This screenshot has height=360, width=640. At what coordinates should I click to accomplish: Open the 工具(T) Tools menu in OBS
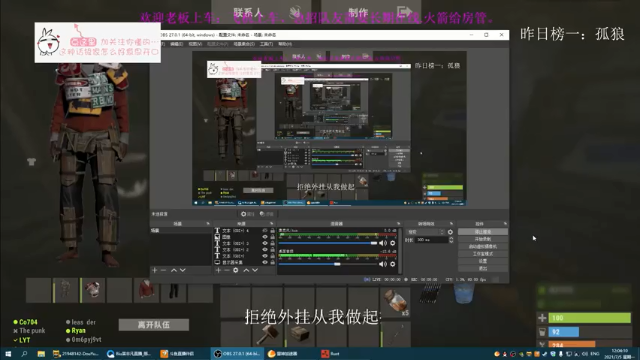coord(267,44)
